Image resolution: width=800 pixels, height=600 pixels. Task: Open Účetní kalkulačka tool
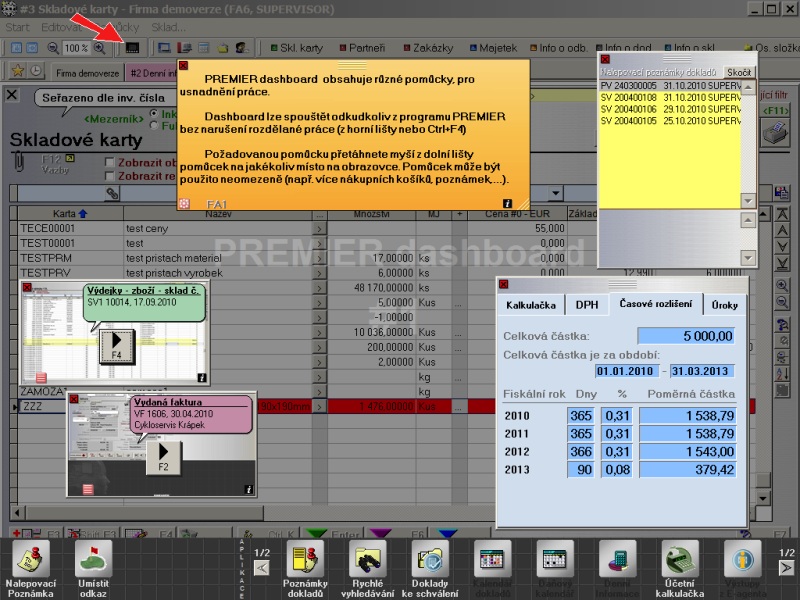click(x=680, y=568)
